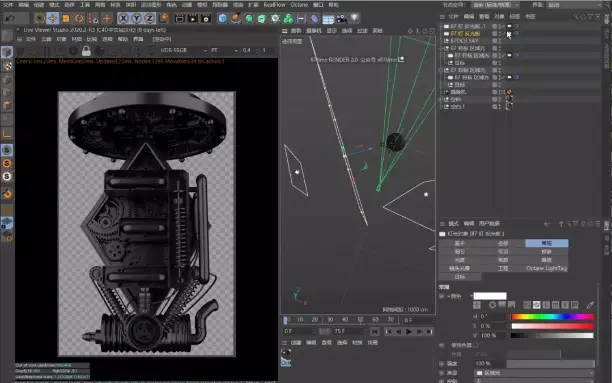This screenshot has height=383, width=612.
Task: Click the Undo arrow in top toolbar
Action: (x=10, y=18)
